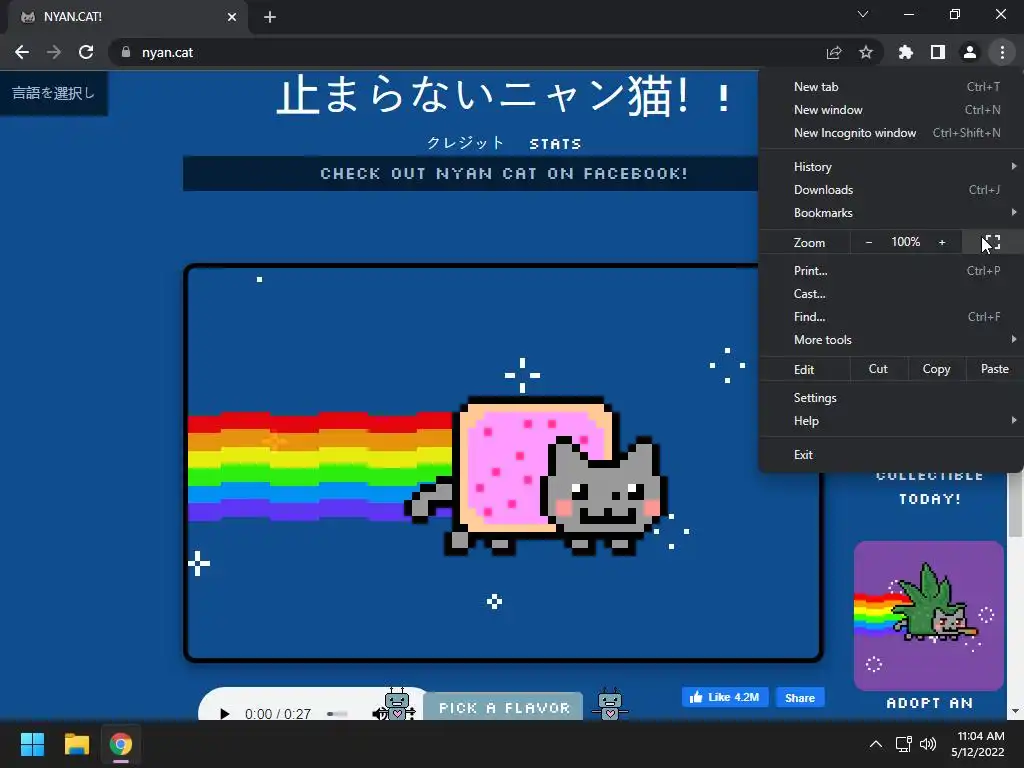Viewport: 1024px width, 768px height.
Task: Click the Chrome taskbar icon
Action: coord(121,744)
